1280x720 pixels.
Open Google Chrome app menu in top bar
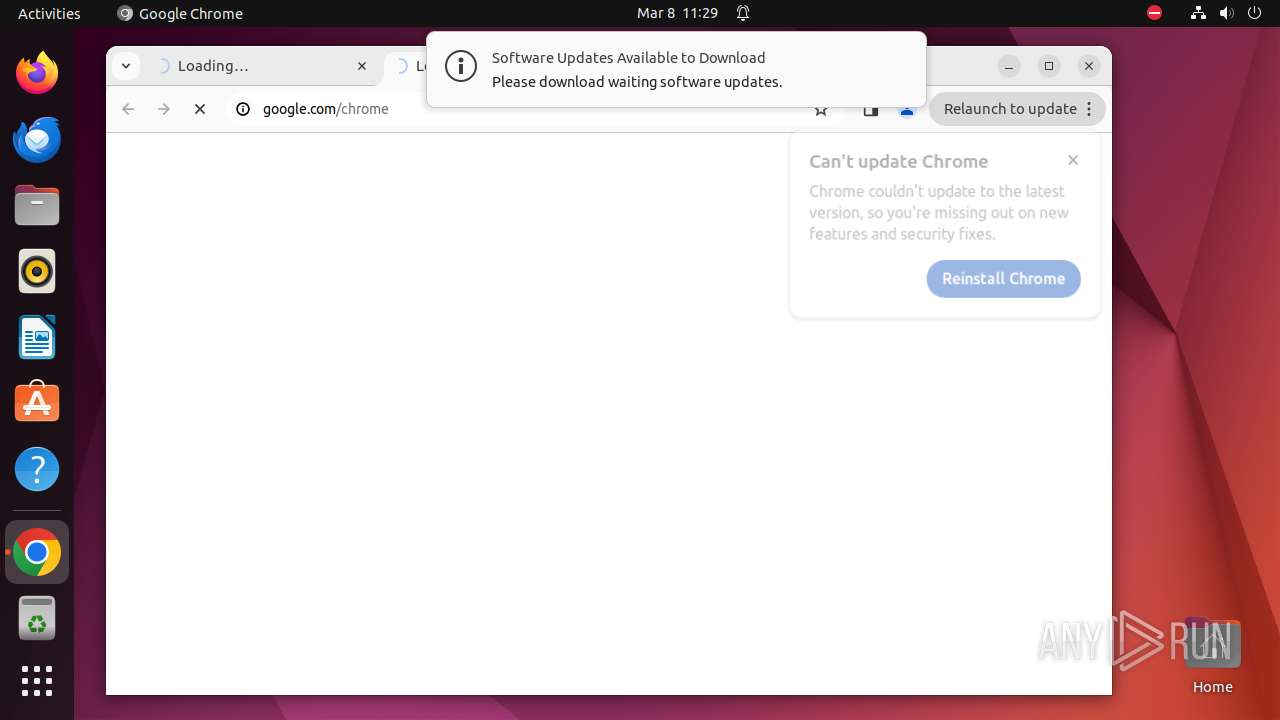tap(180, 13)
